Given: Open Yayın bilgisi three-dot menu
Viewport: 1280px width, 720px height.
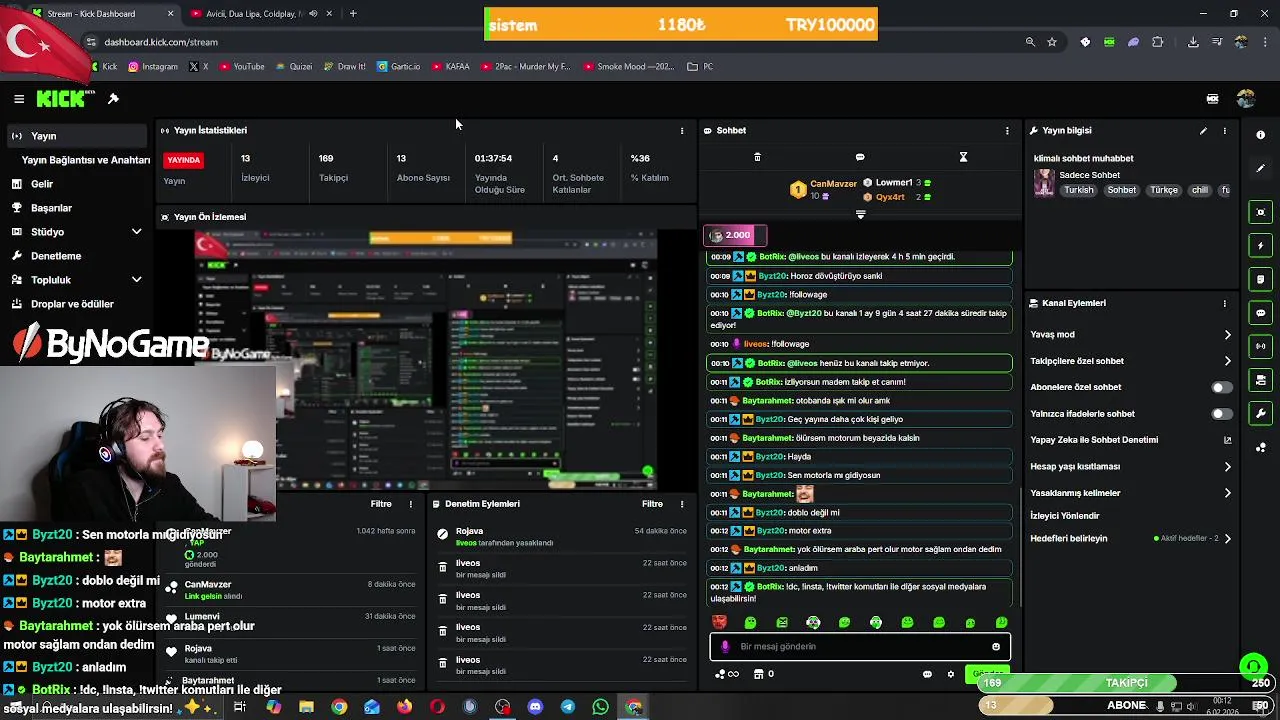Looking at the screenshot, I should [x=1224, y=131].
